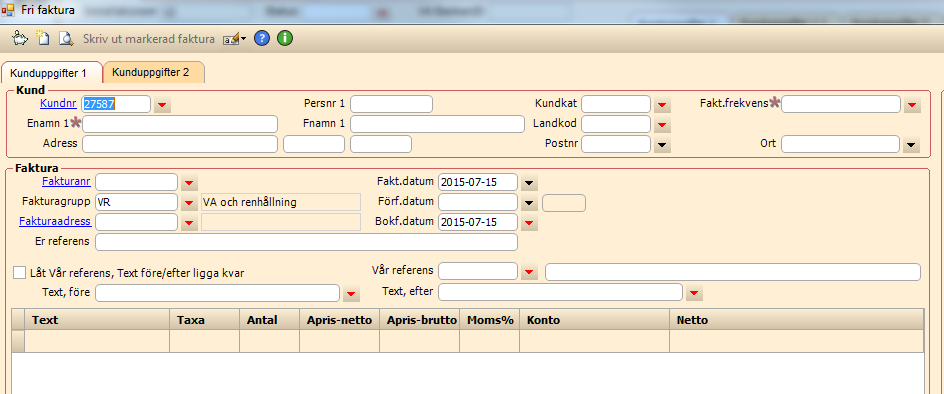This screenshot has height=394, width=944.
Task: Click the Antal column header
Action: point(270,320)
